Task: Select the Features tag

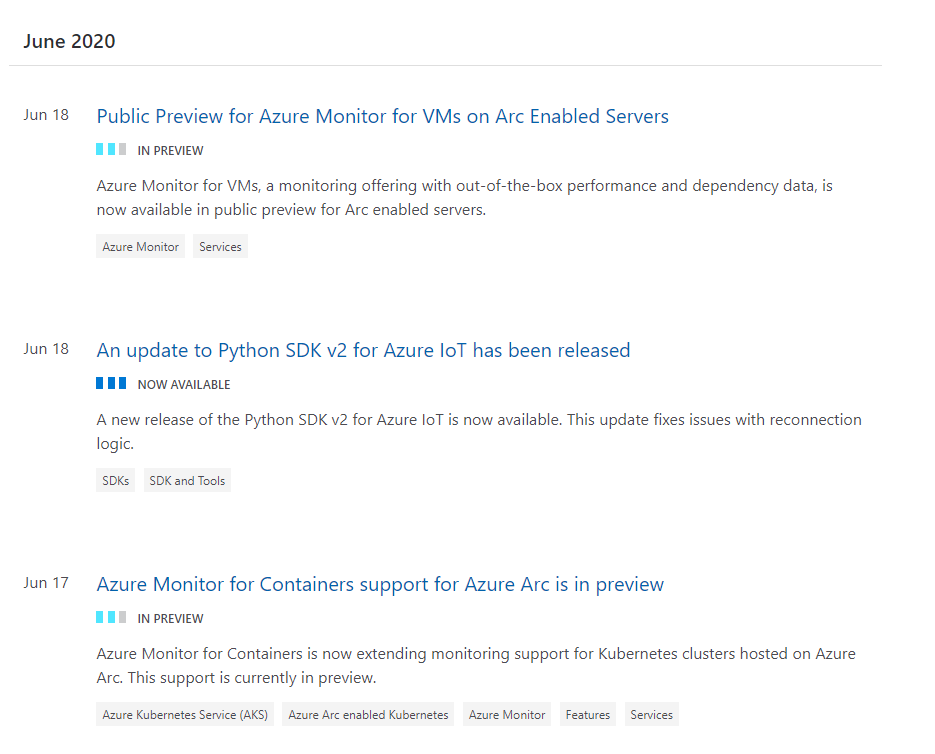Action: (x=587, y=714)
